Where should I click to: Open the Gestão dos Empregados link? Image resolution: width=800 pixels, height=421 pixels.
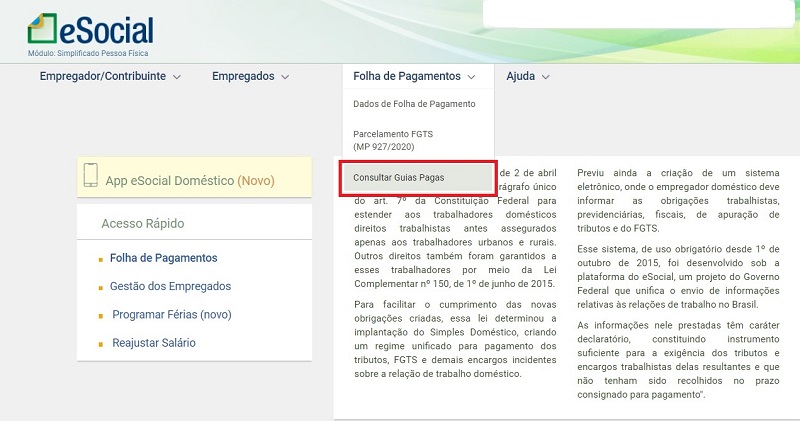[170, 287]
